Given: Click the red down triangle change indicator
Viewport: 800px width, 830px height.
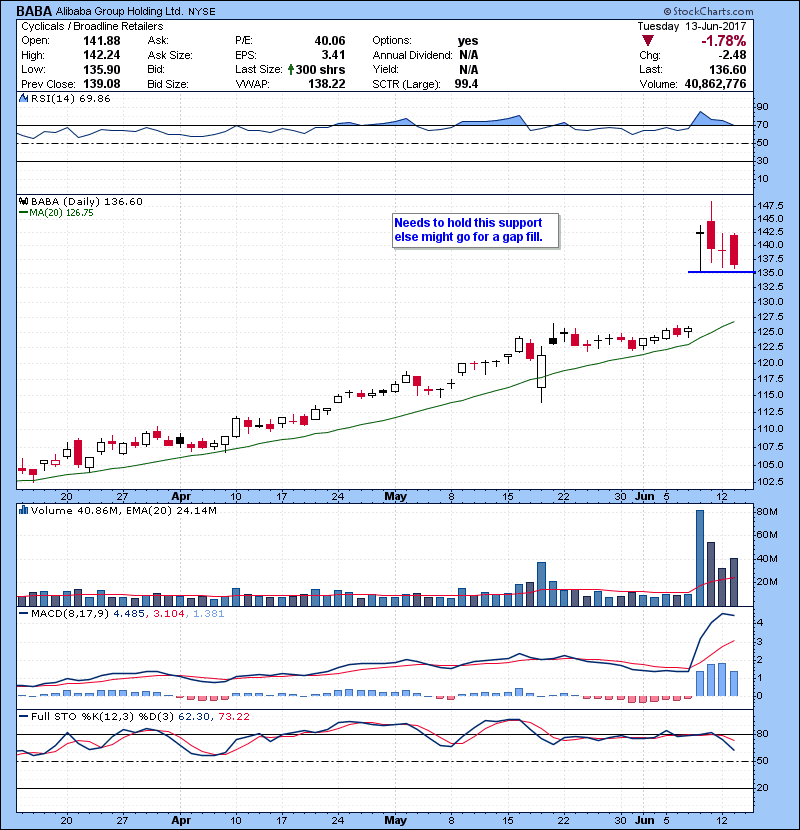Looking at the screenshot, I should (x=647, y=41).
